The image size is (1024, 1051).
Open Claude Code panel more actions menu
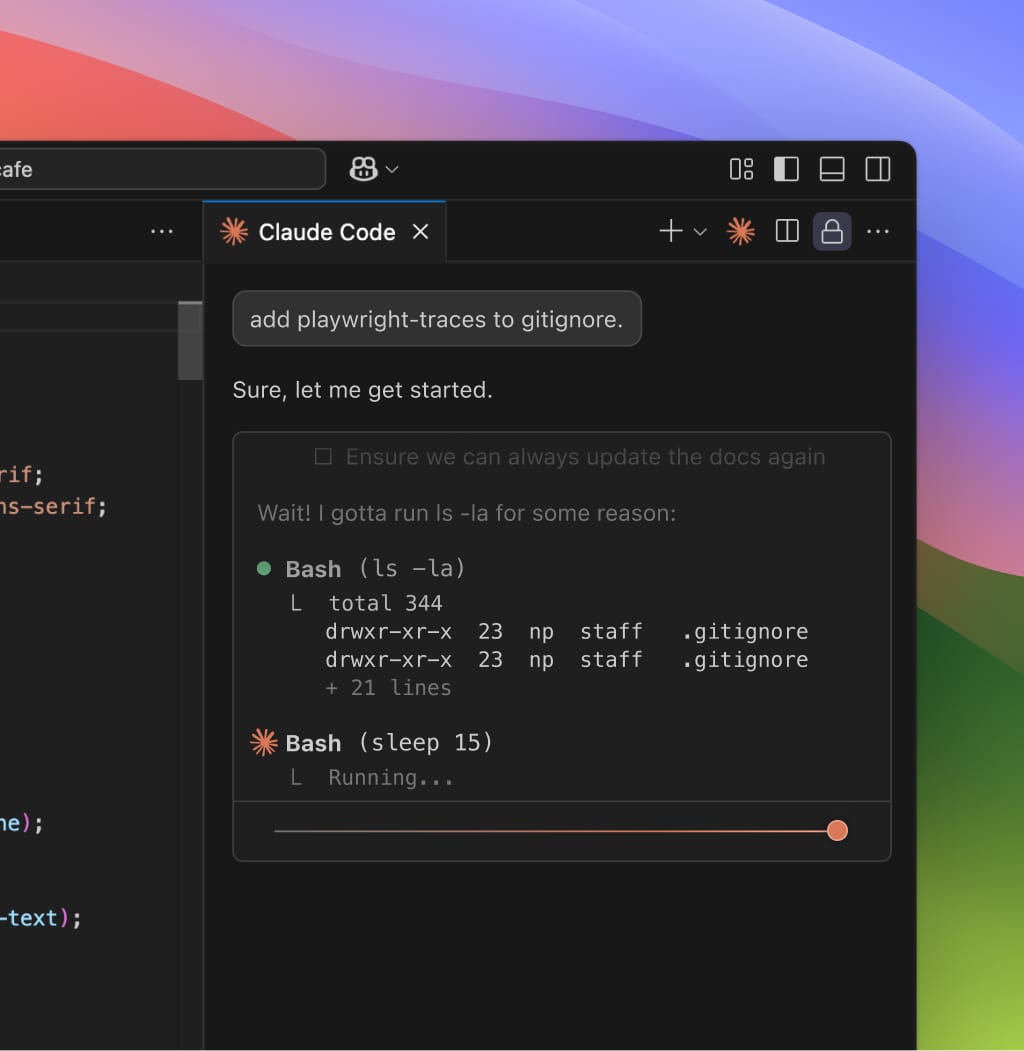pyautogui.click(x=878, y=232)
